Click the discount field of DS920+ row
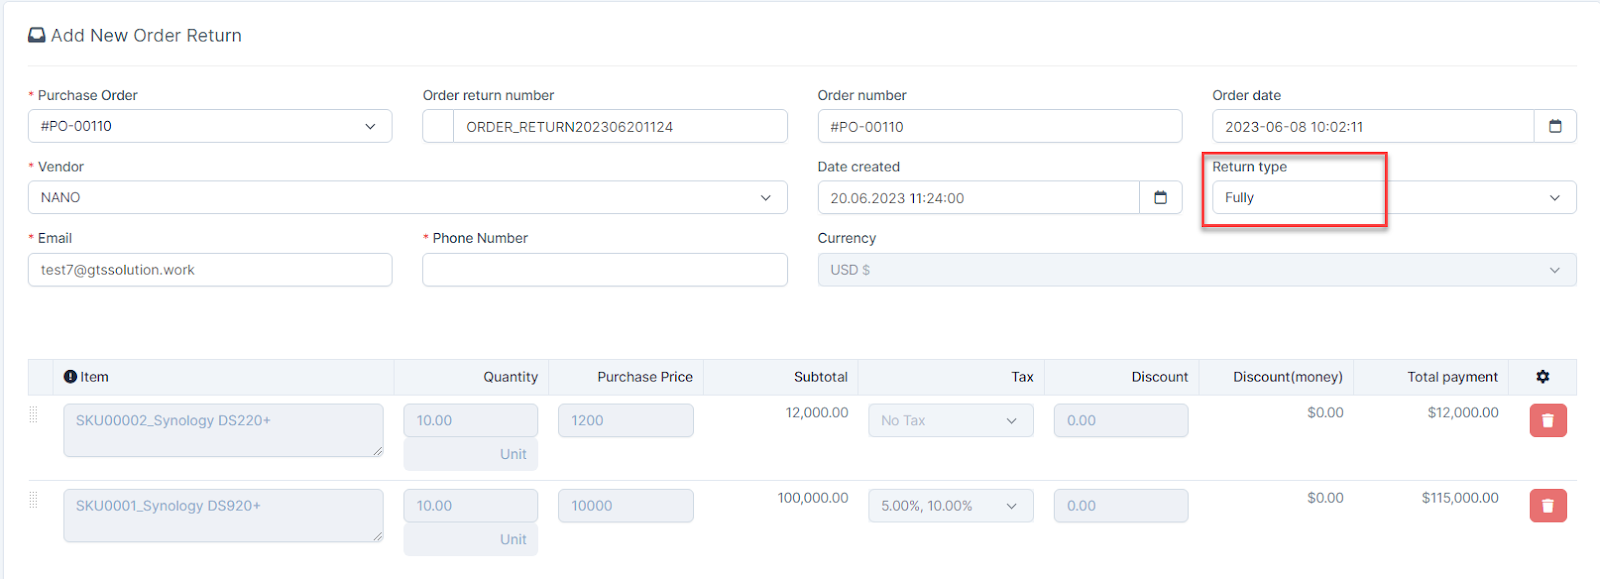Screen dimensions: 1600x579 (x=1120, y=506)
